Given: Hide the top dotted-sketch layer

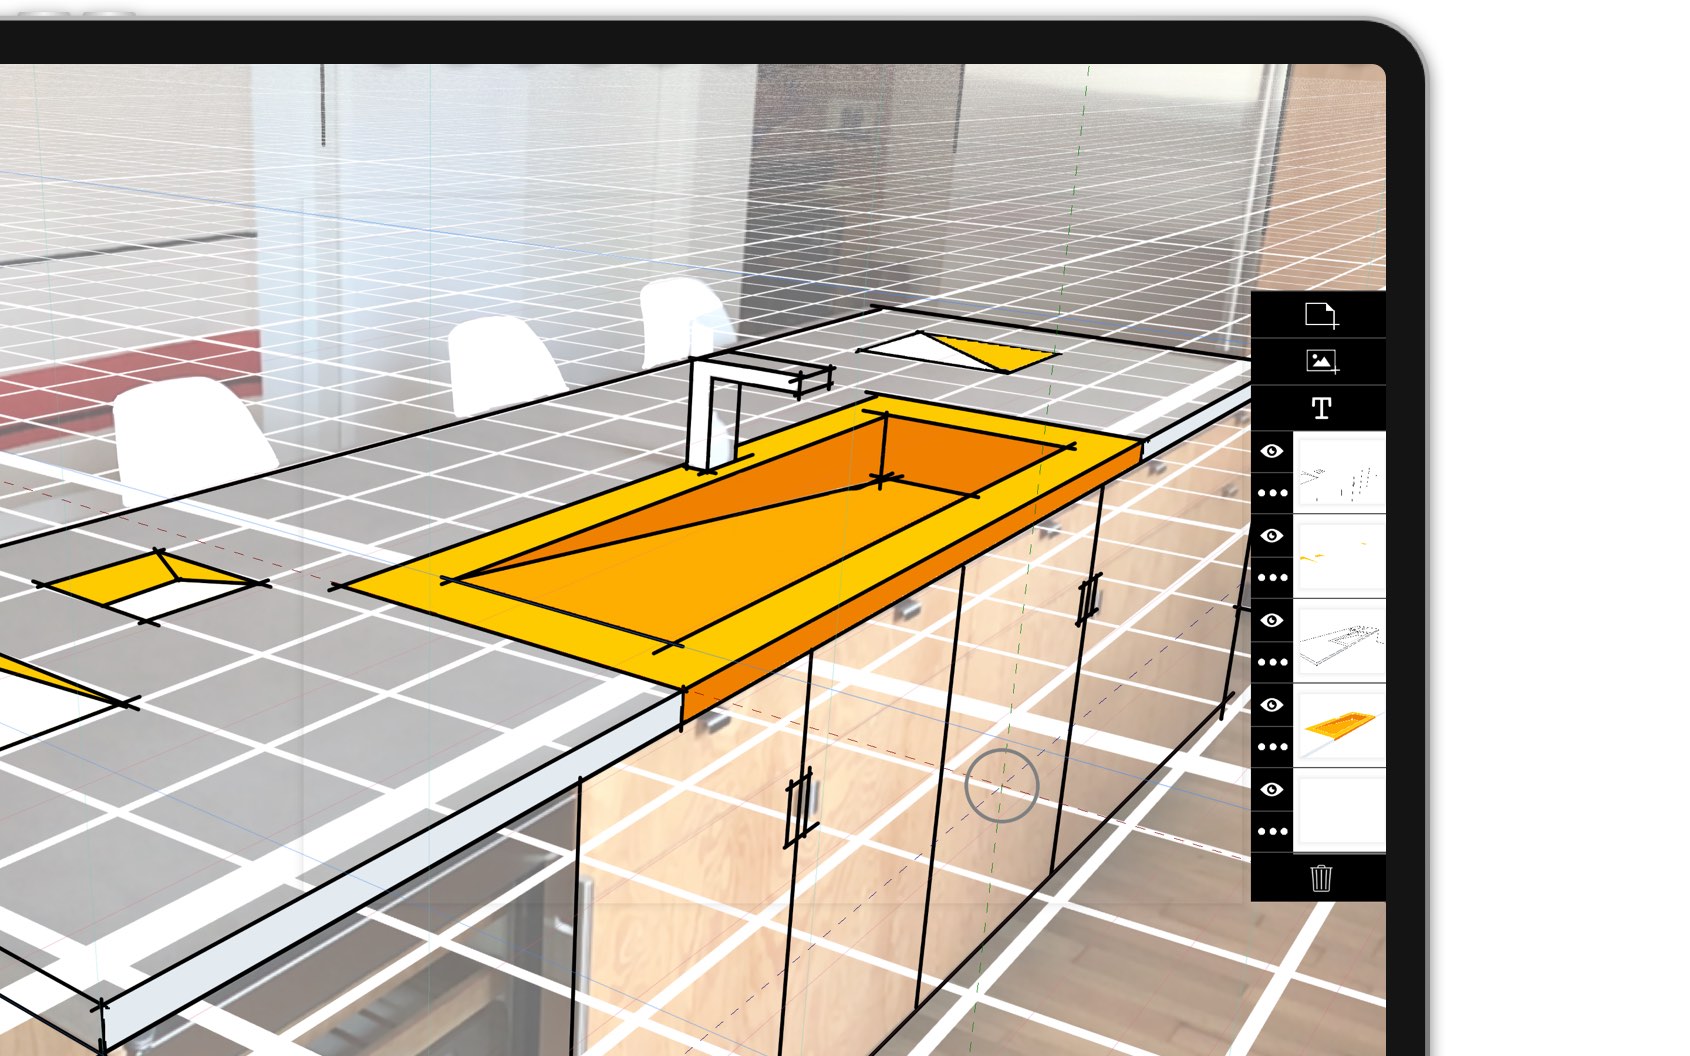Looking at the screenshot, I should (x=1271, y=452).
